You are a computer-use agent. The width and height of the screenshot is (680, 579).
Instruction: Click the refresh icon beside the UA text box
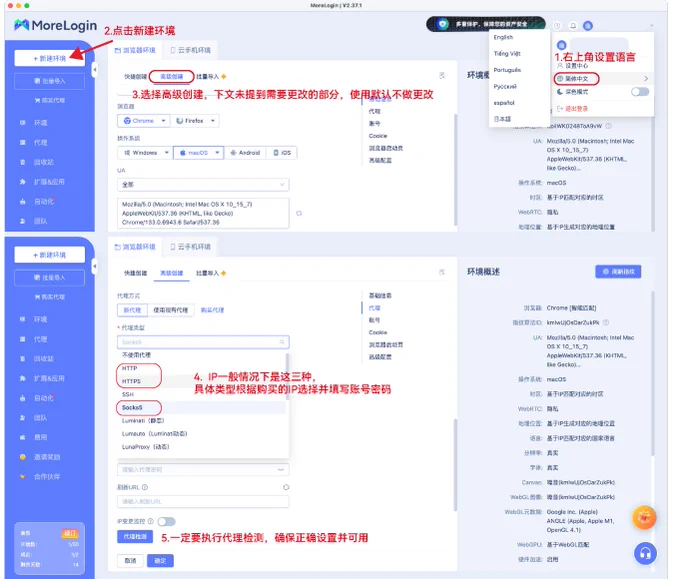[299, 213]
